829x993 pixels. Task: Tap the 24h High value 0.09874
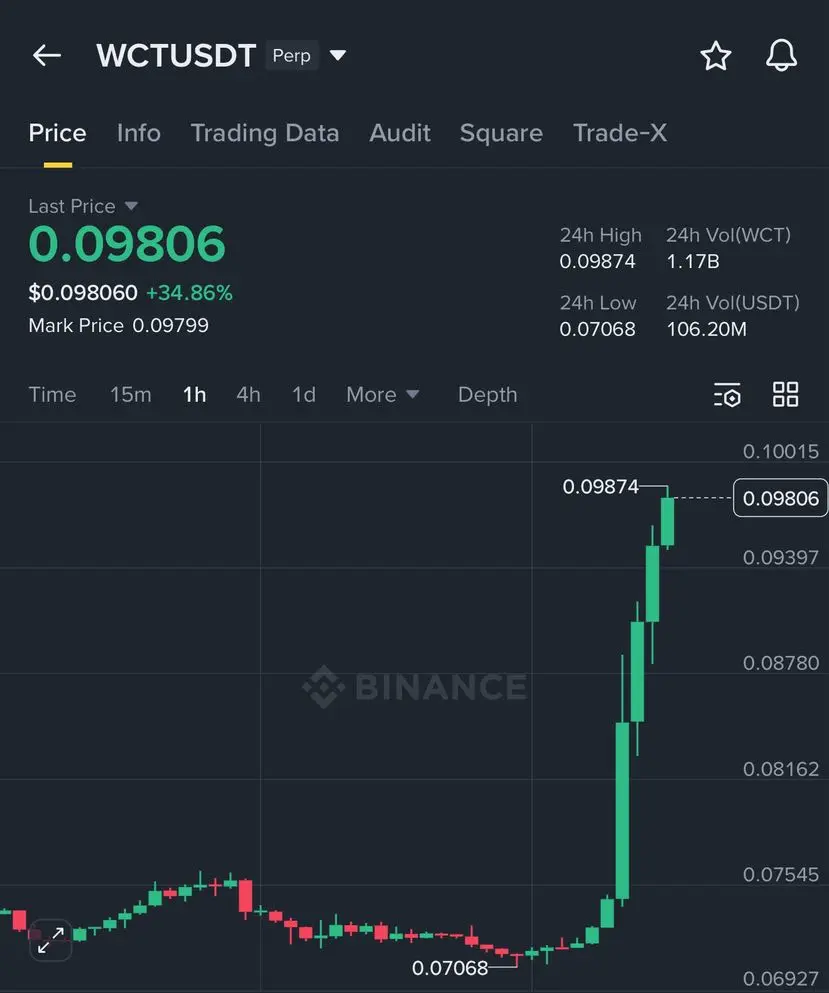click(597, 262)
